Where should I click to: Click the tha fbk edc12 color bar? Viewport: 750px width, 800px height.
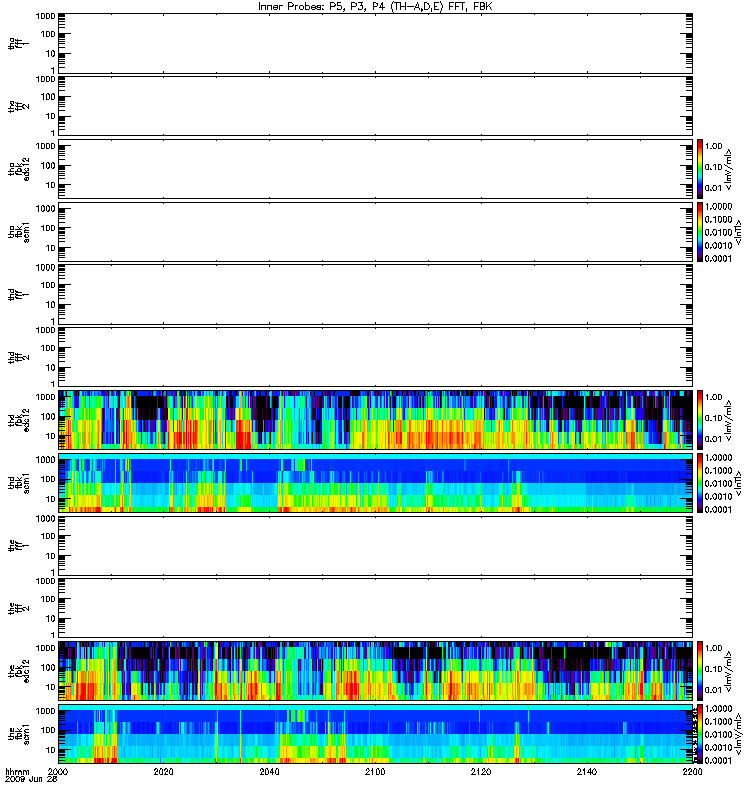(x=700, y=169)
